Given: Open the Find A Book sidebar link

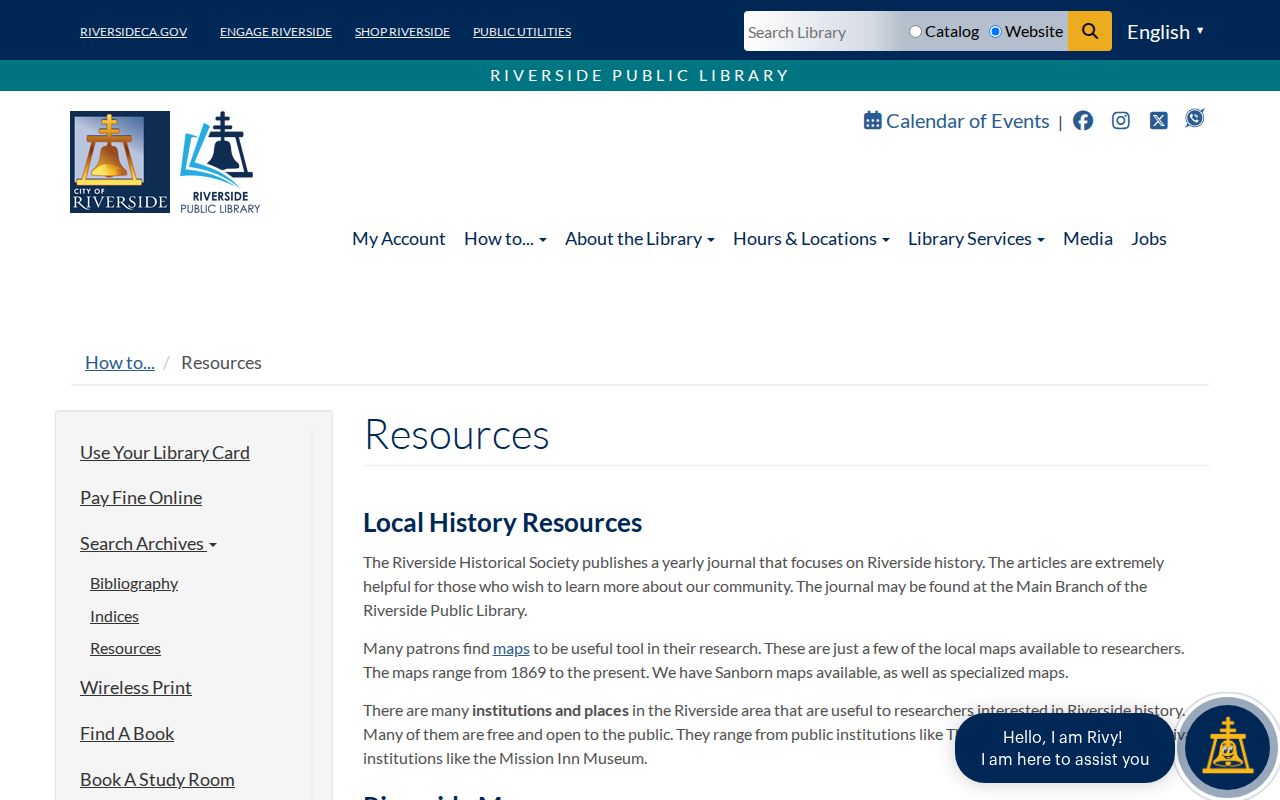Looking at the screenshot, I should (127, 734).
